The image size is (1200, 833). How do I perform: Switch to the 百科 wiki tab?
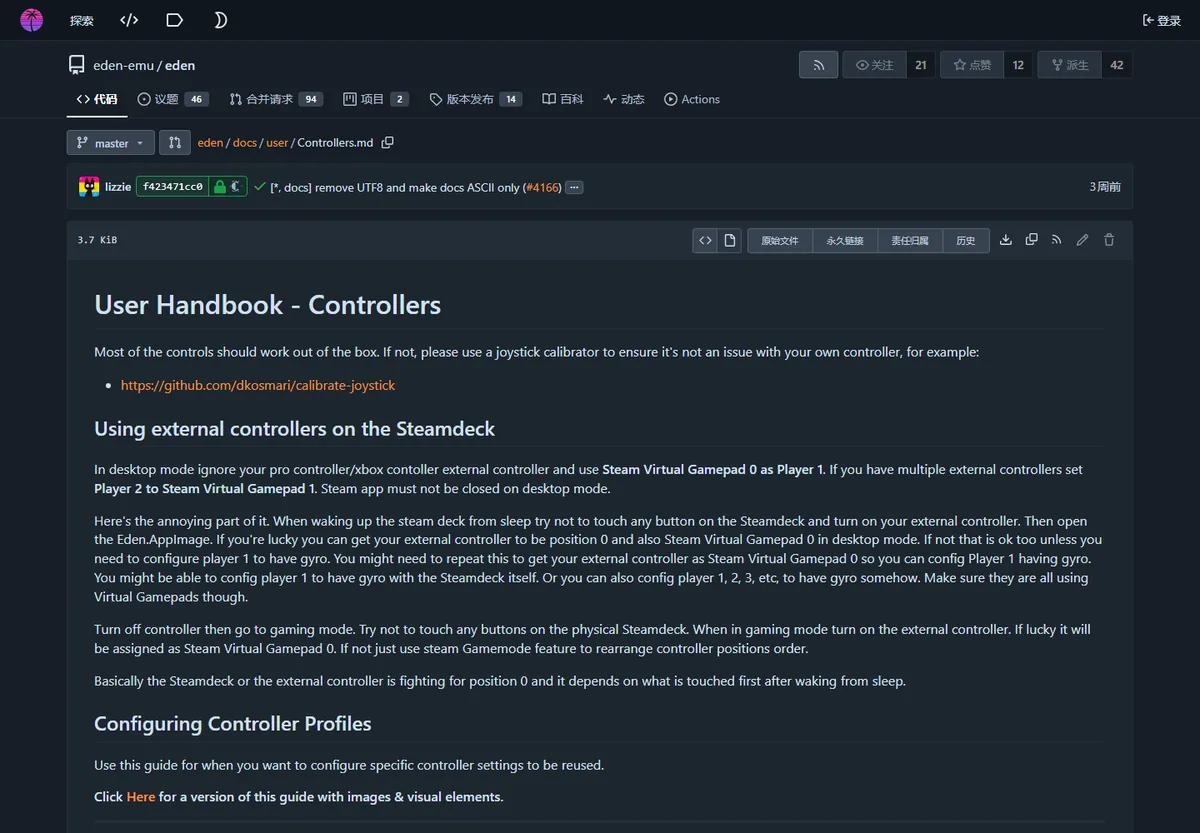click(563, 99)
